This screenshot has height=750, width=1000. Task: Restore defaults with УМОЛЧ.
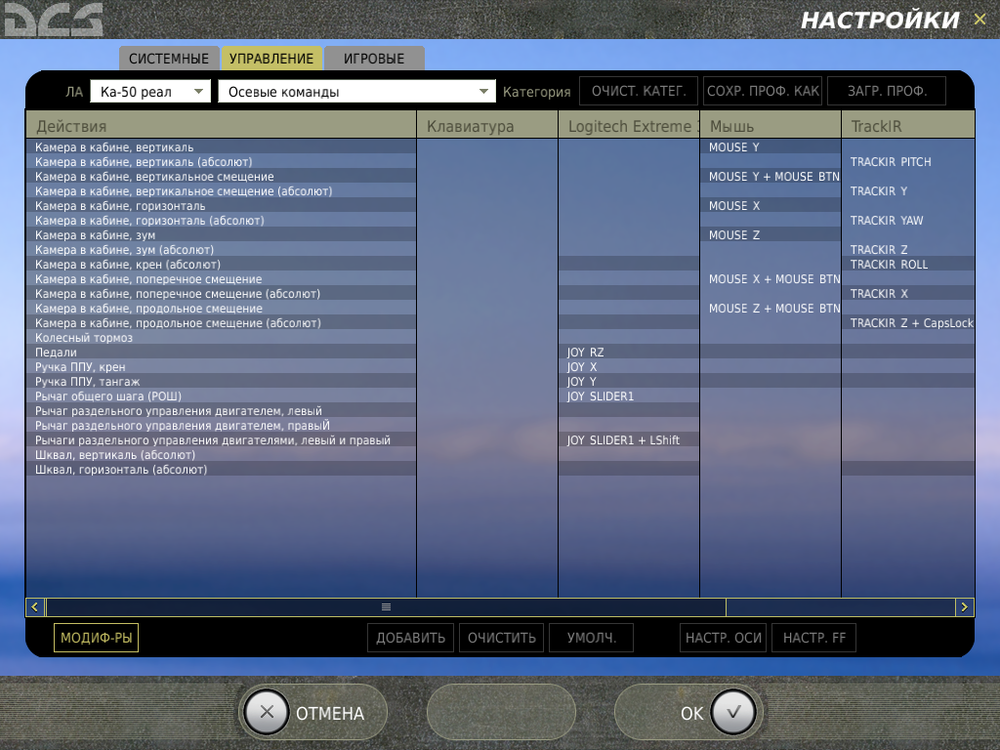point(590,637)
